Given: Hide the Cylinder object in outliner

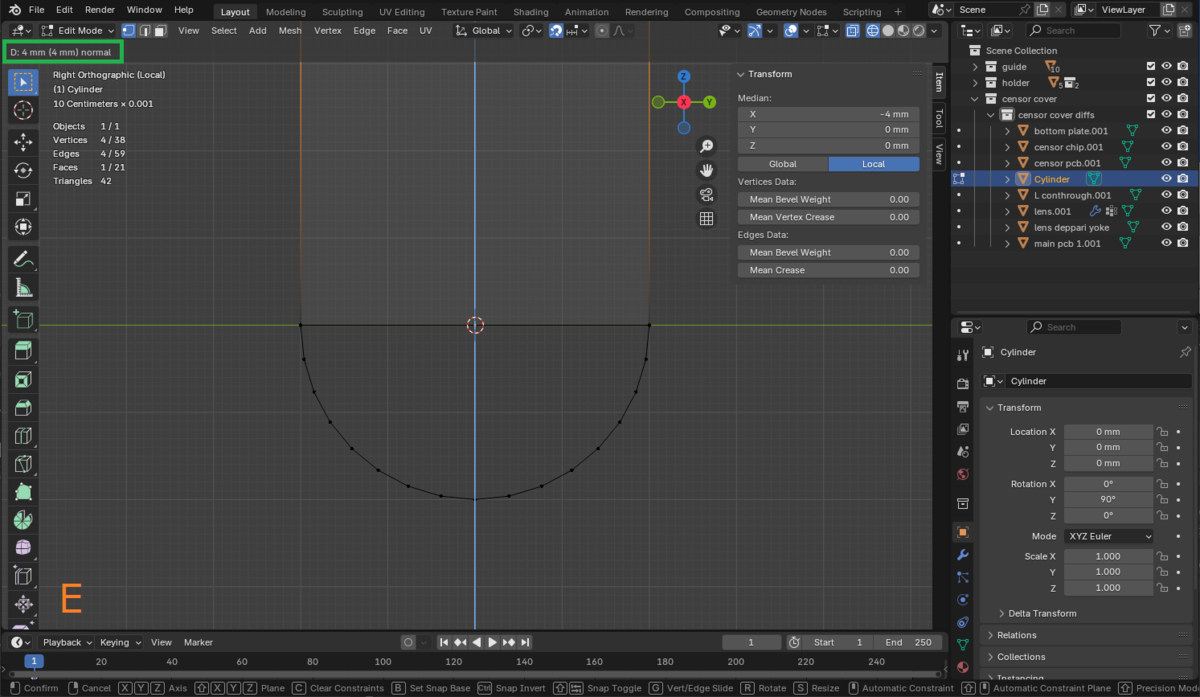Looking at the screenshot, I should point(1166,179).
